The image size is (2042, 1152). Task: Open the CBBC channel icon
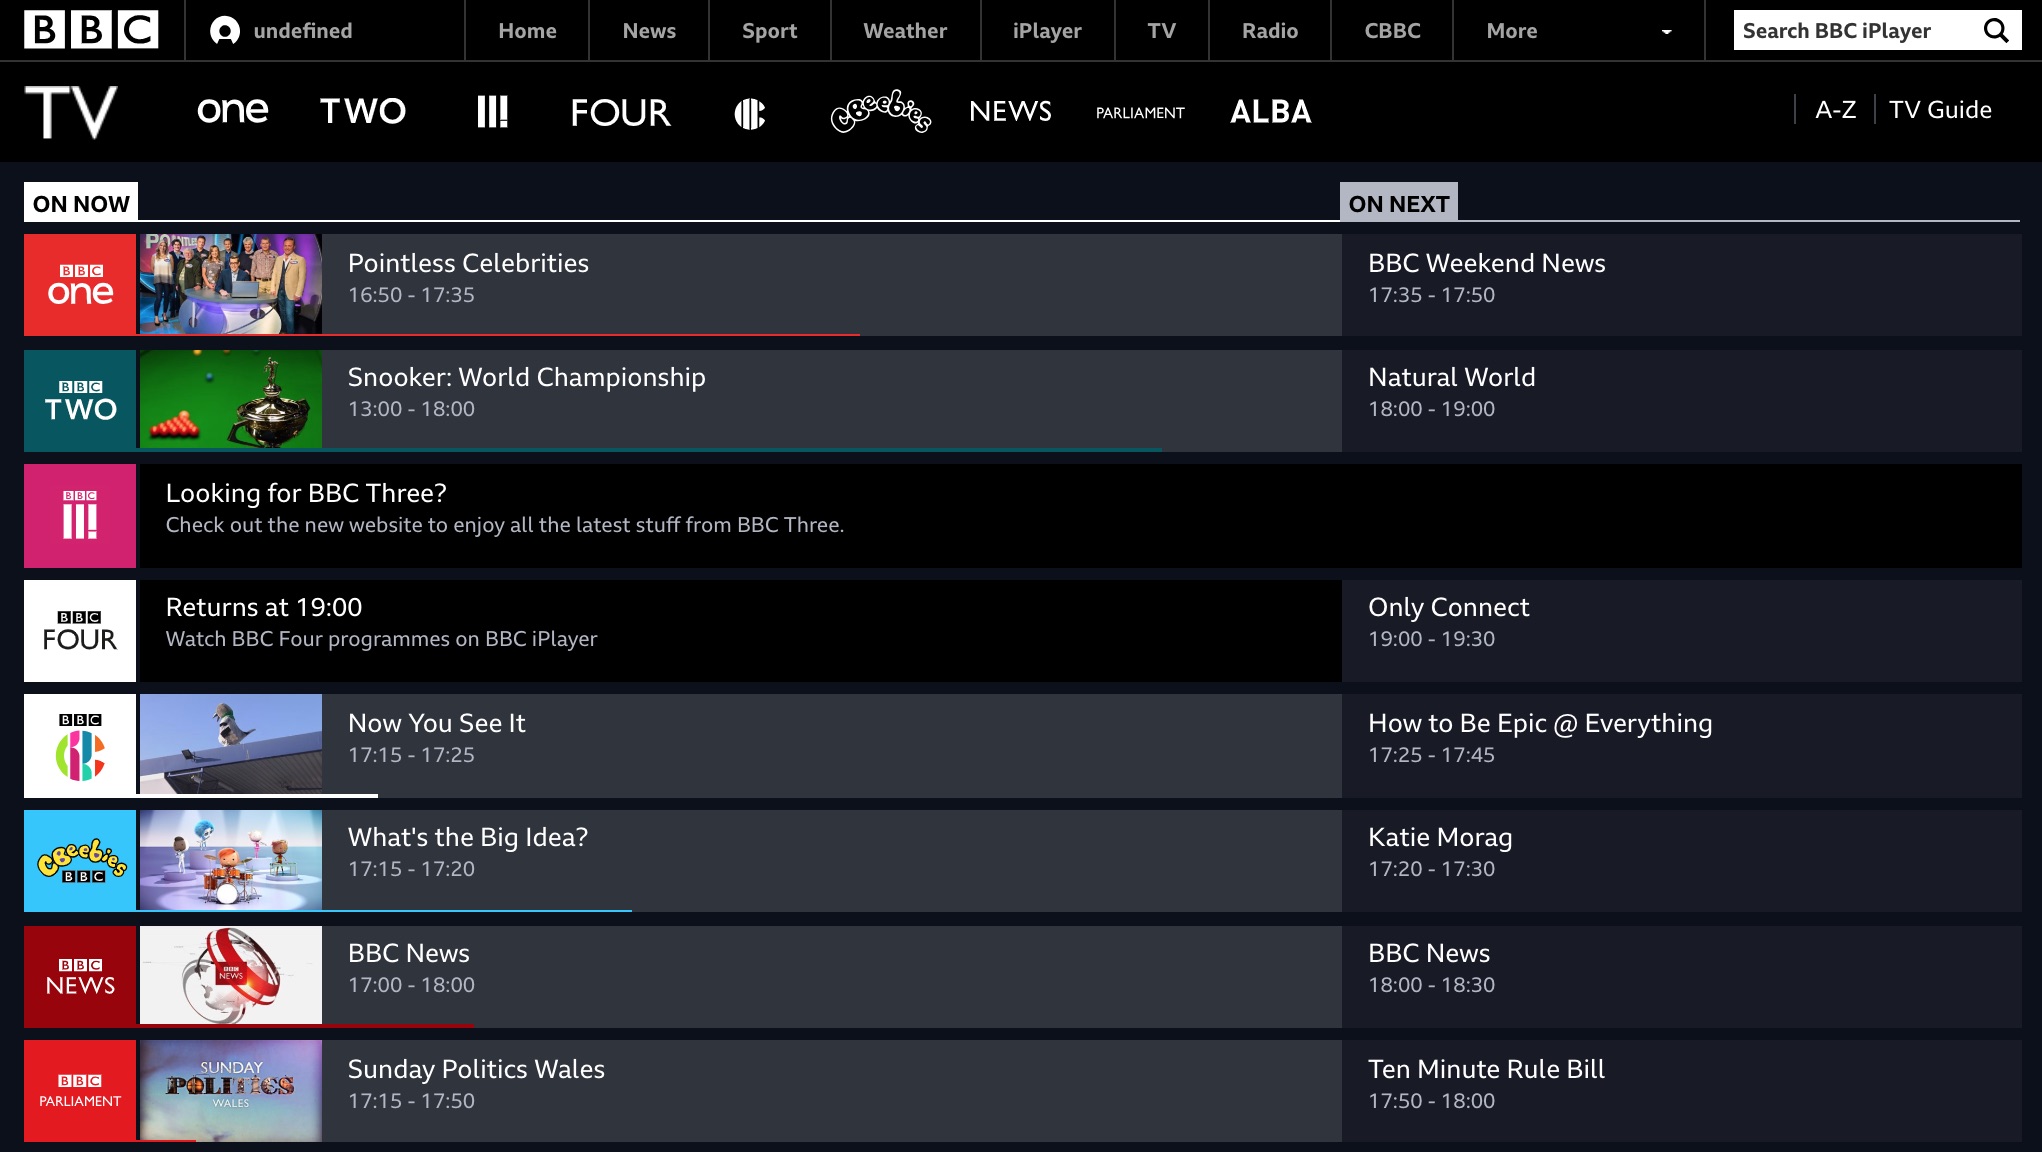751,111
